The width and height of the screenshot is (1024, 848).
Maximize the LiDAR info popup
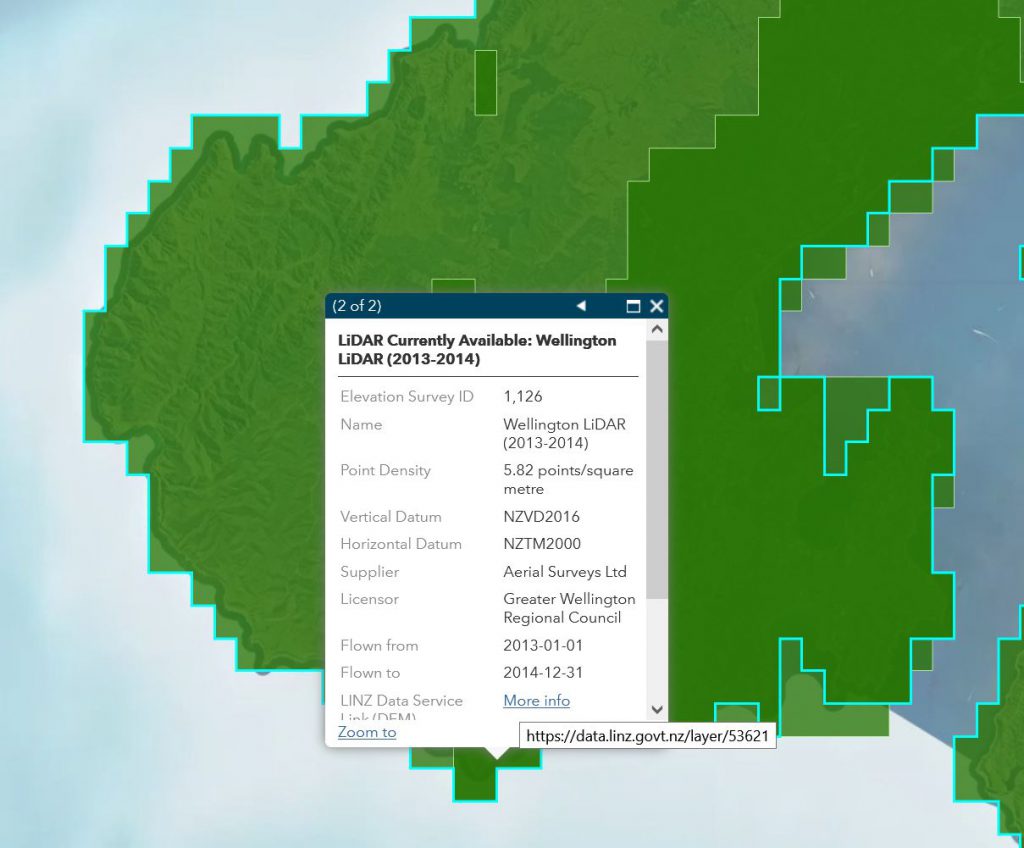(x=633, y=306)
